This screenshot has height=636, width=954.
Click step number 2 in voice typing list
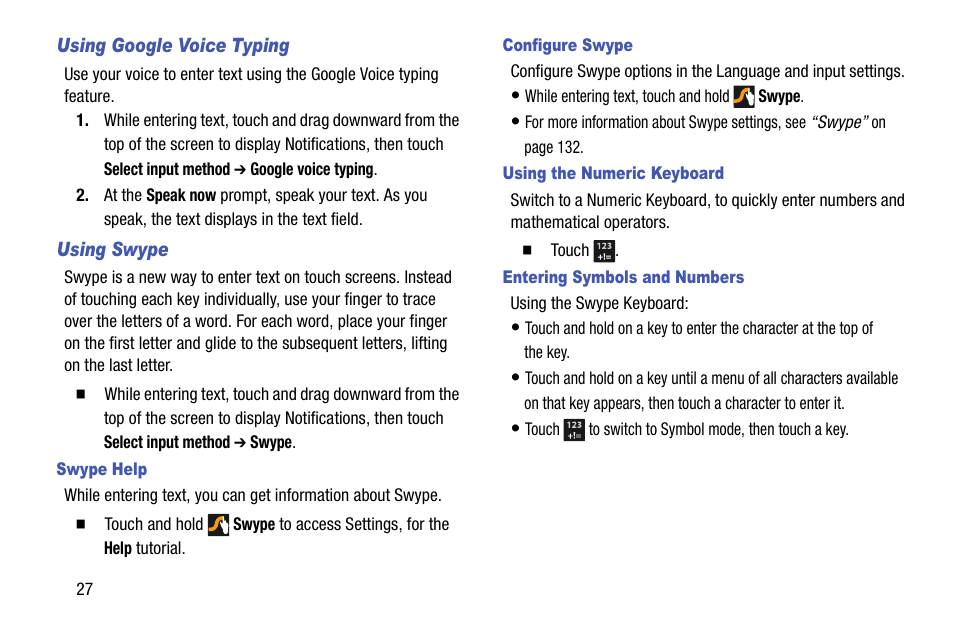(x=82, y=196)
